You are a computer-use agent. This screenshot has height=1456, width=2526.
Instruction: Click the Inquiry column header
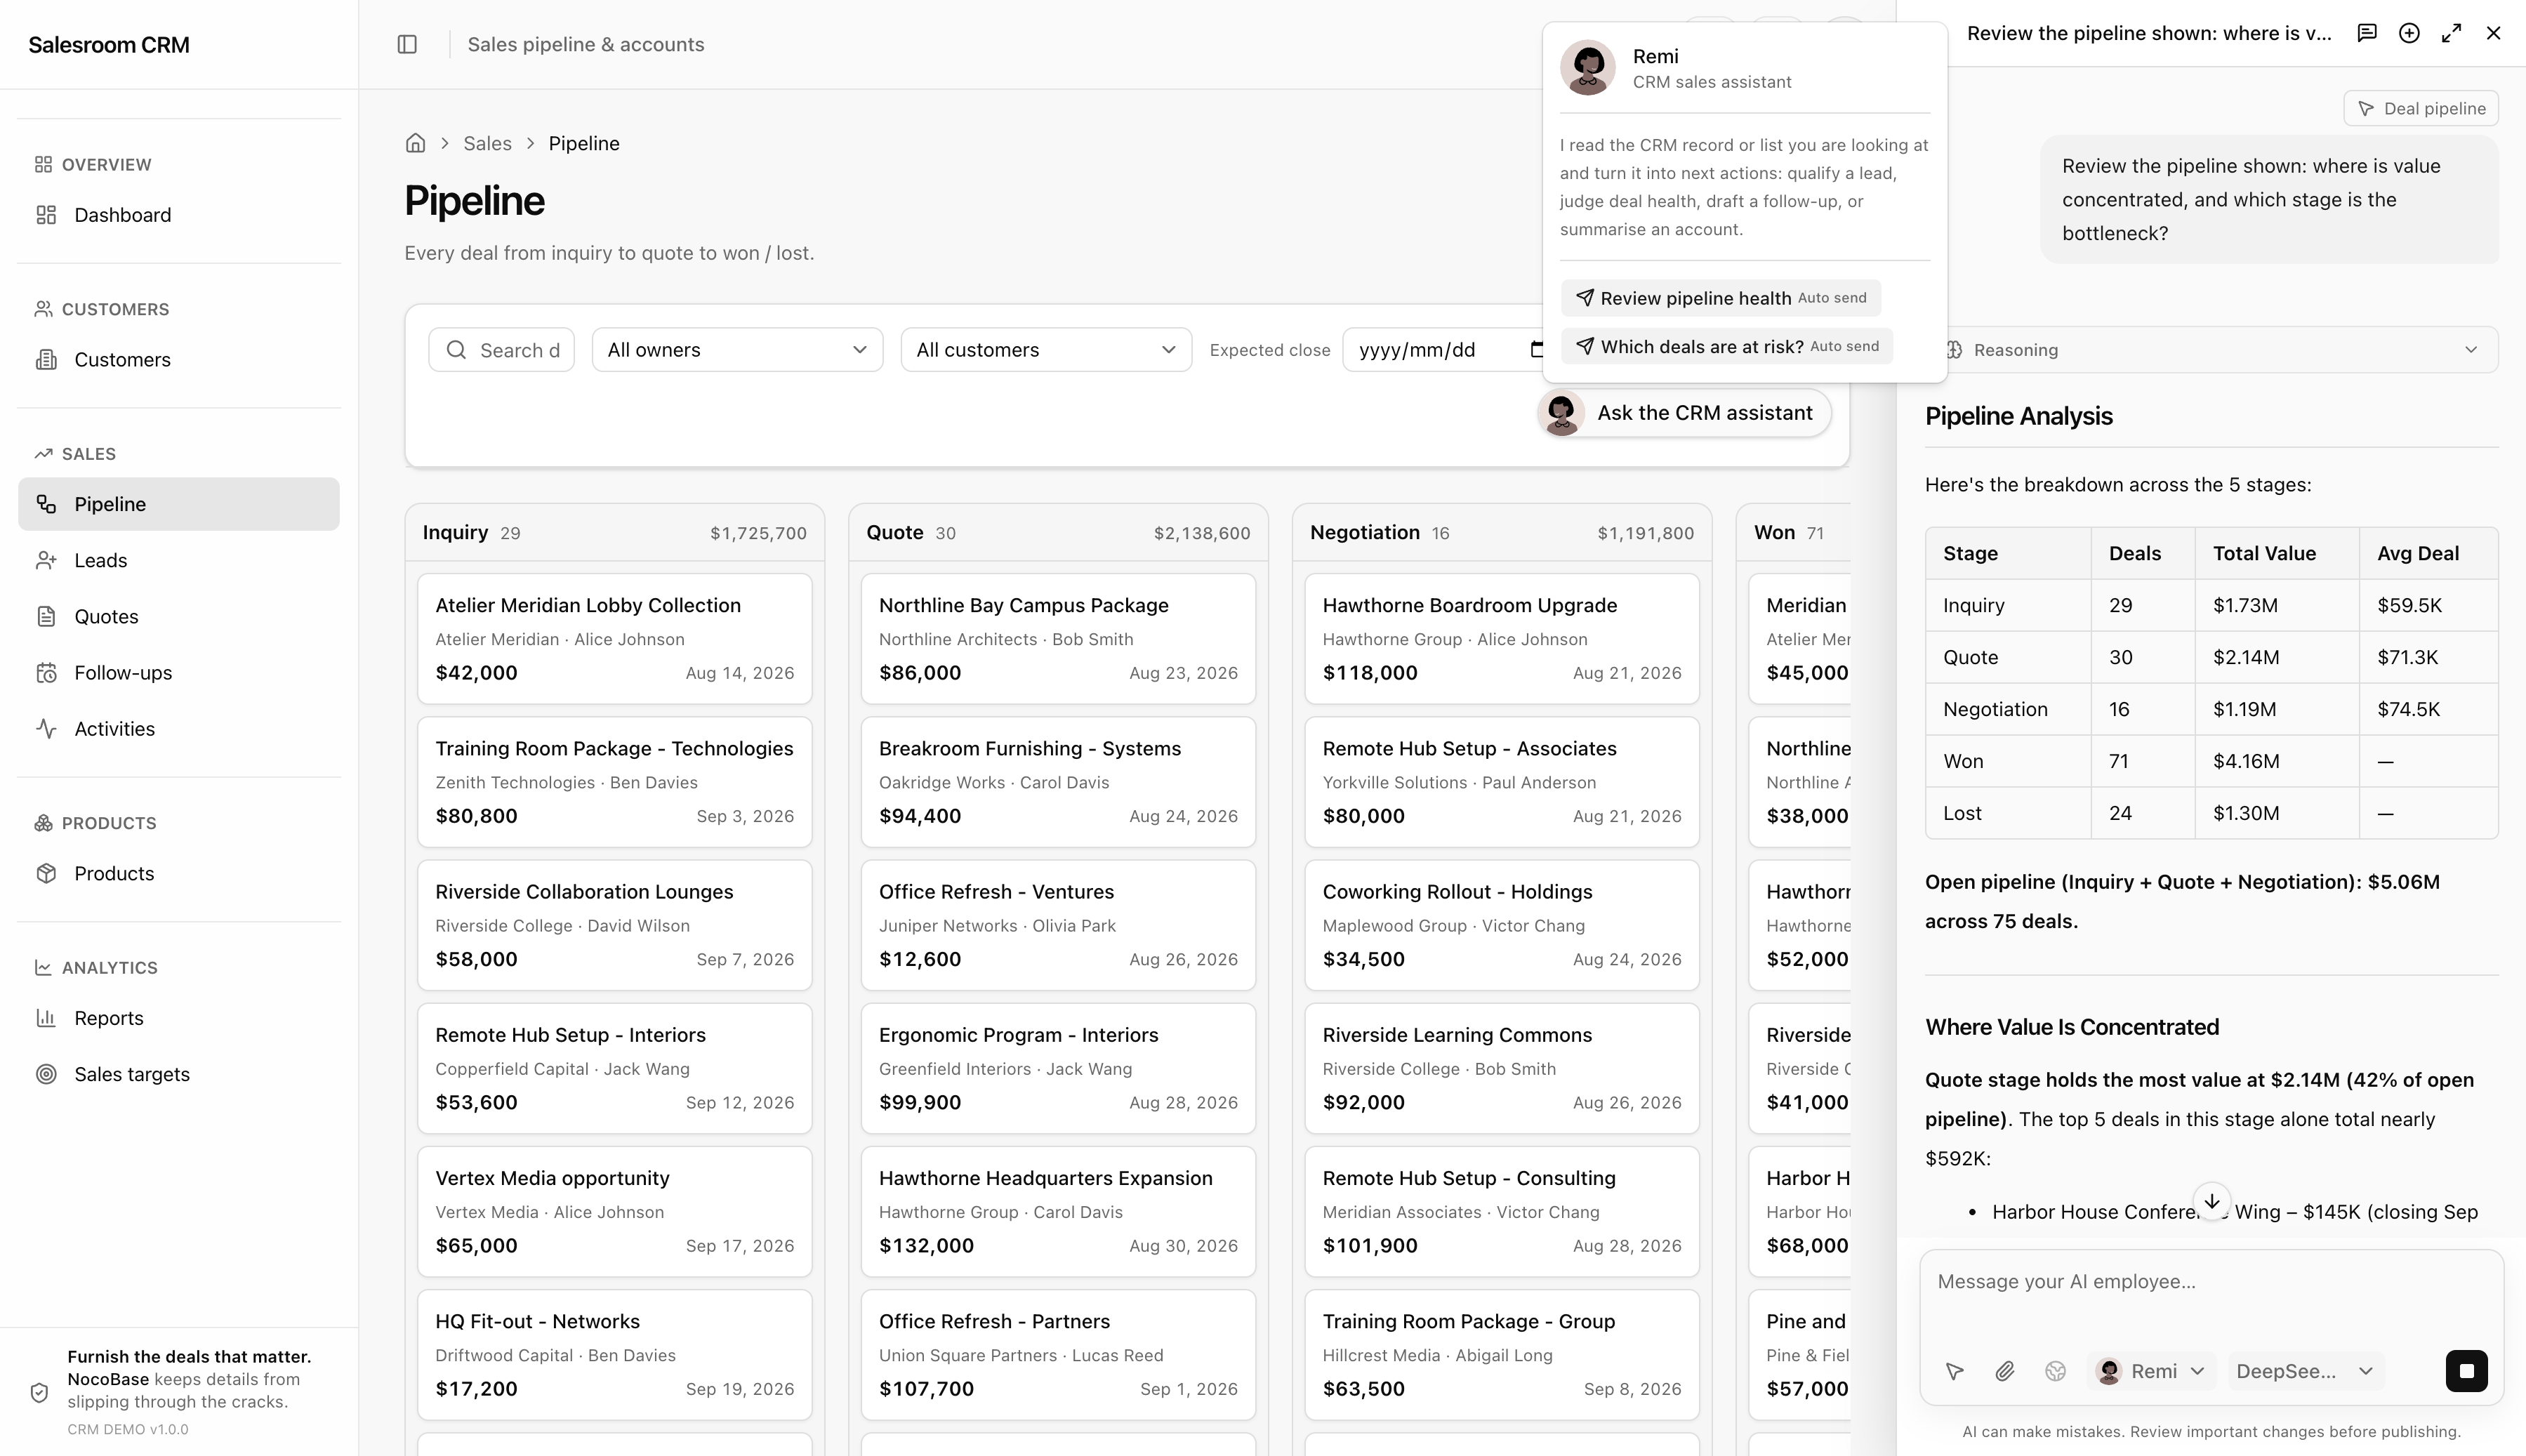[615, 533]
